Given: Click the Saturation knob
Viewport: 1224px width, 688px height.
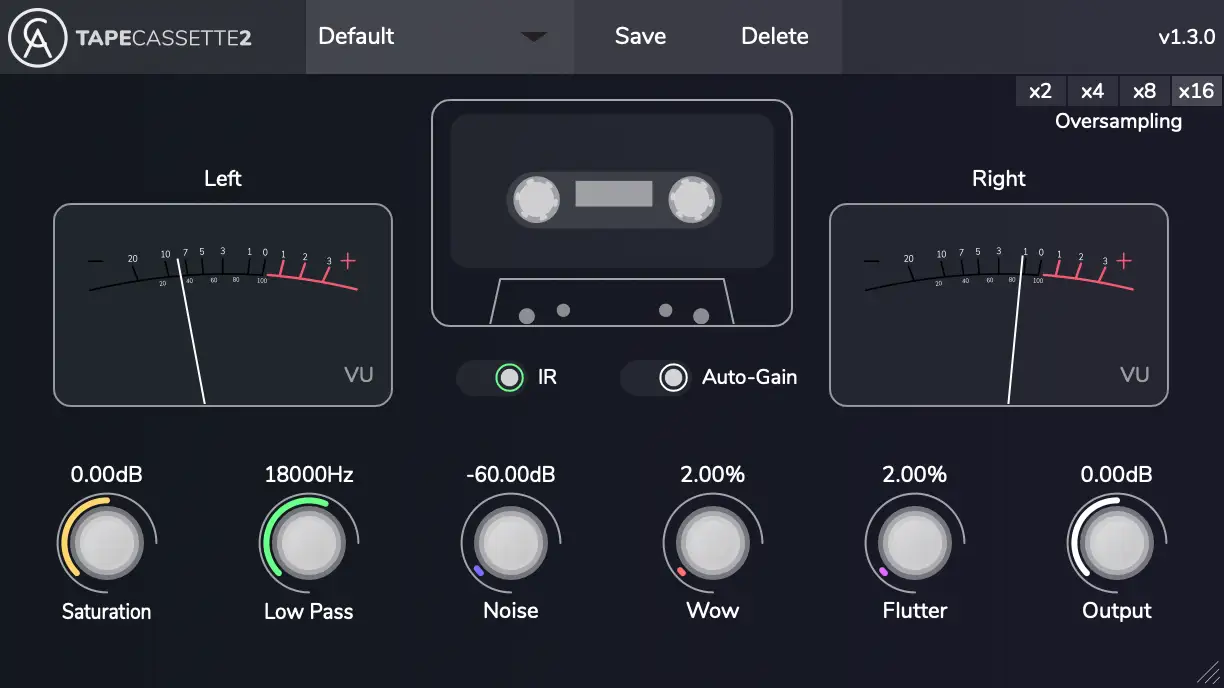Looking at the screenshot, I should 106,543.
